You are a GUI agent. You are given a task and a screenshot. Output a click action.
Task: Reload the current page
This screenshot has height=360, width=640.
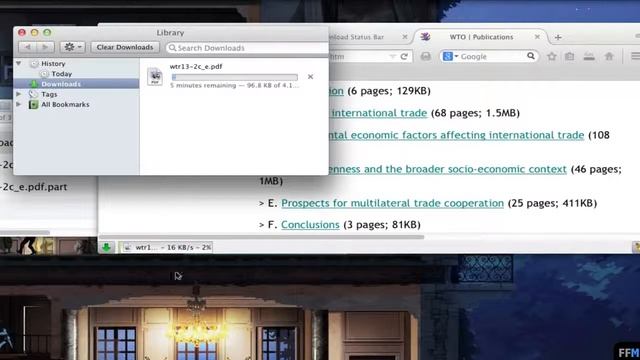[404, 57]
